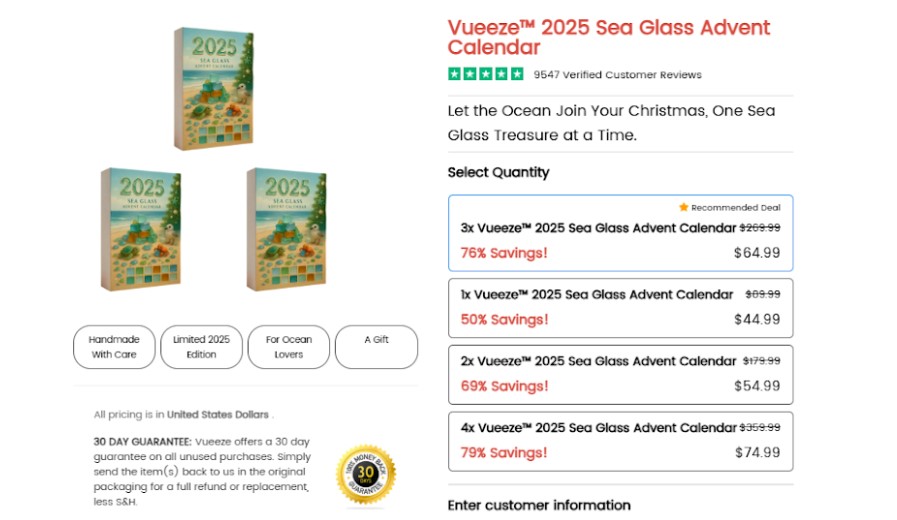Click the 30-day money back guarantee badge
Image resolution: width=897 pixels, height=520 pixels.
click(x=366, y=473)
